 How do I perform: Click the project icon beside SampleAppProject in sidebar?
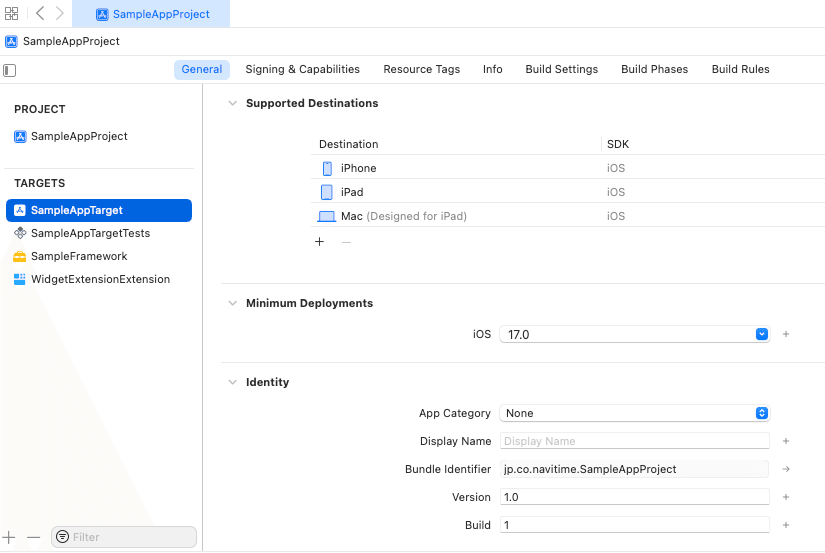point(20,136)
